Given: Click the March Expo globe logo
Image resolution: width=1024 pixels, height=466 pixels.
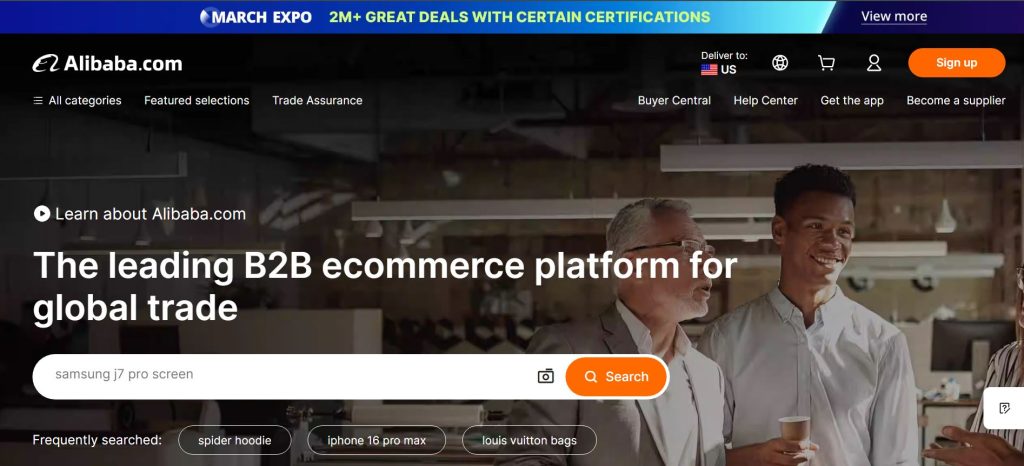Looking at the screenshot, I should [x=209, y=17].
